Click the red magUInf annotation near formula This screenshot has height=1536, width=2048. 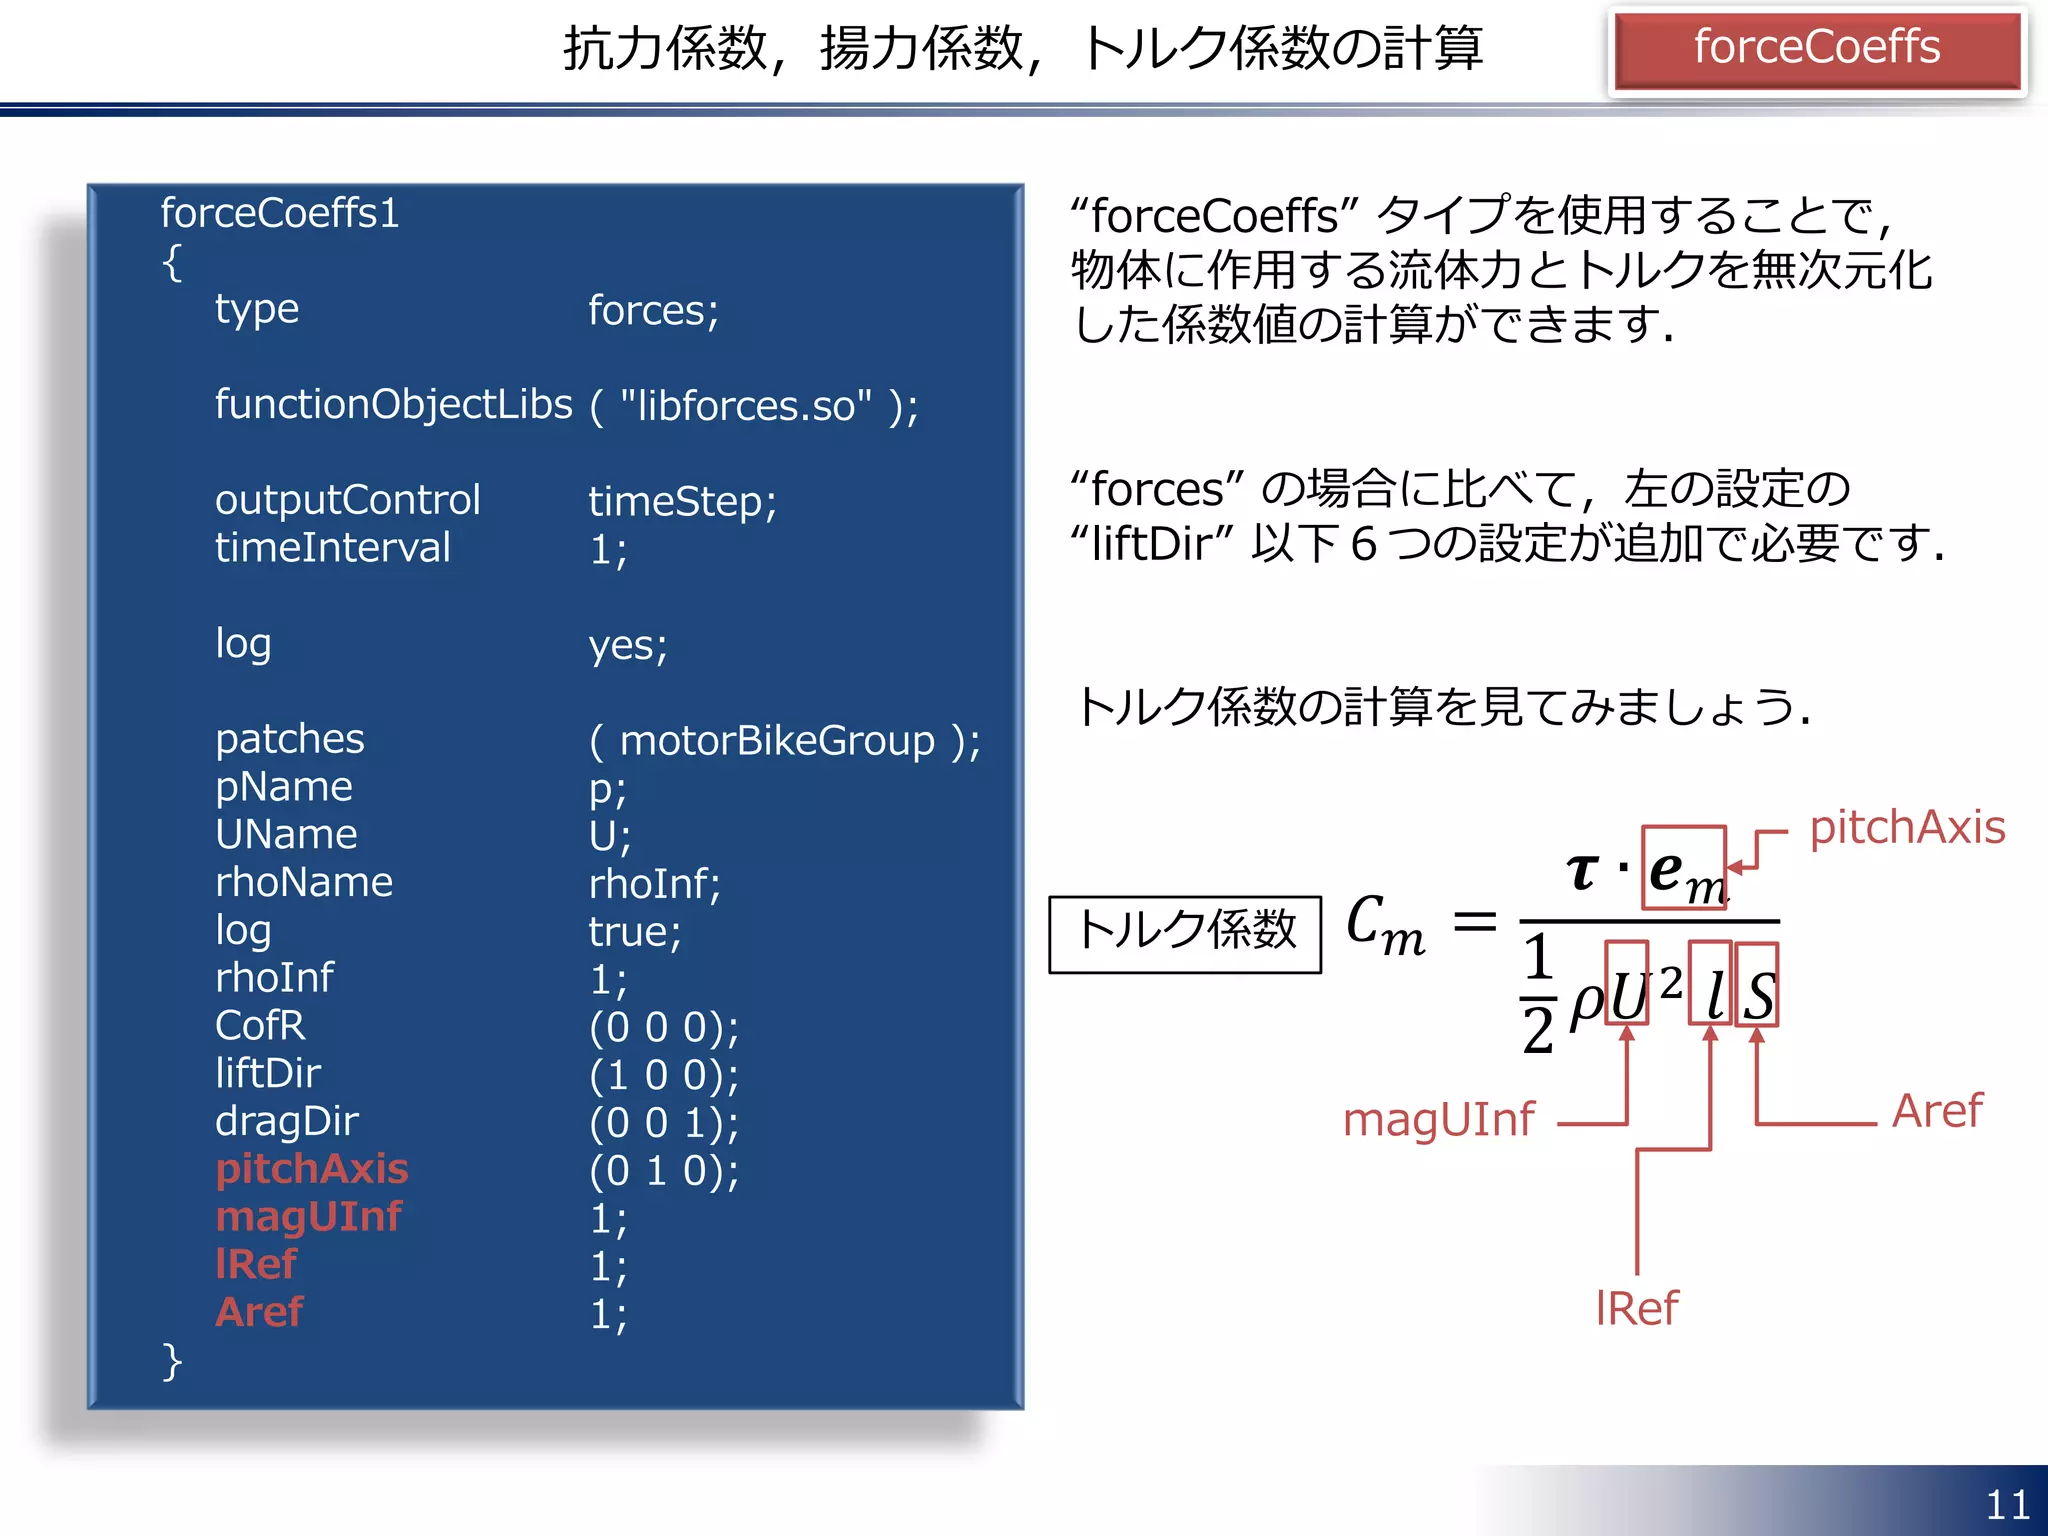tap(1438, 1120)
